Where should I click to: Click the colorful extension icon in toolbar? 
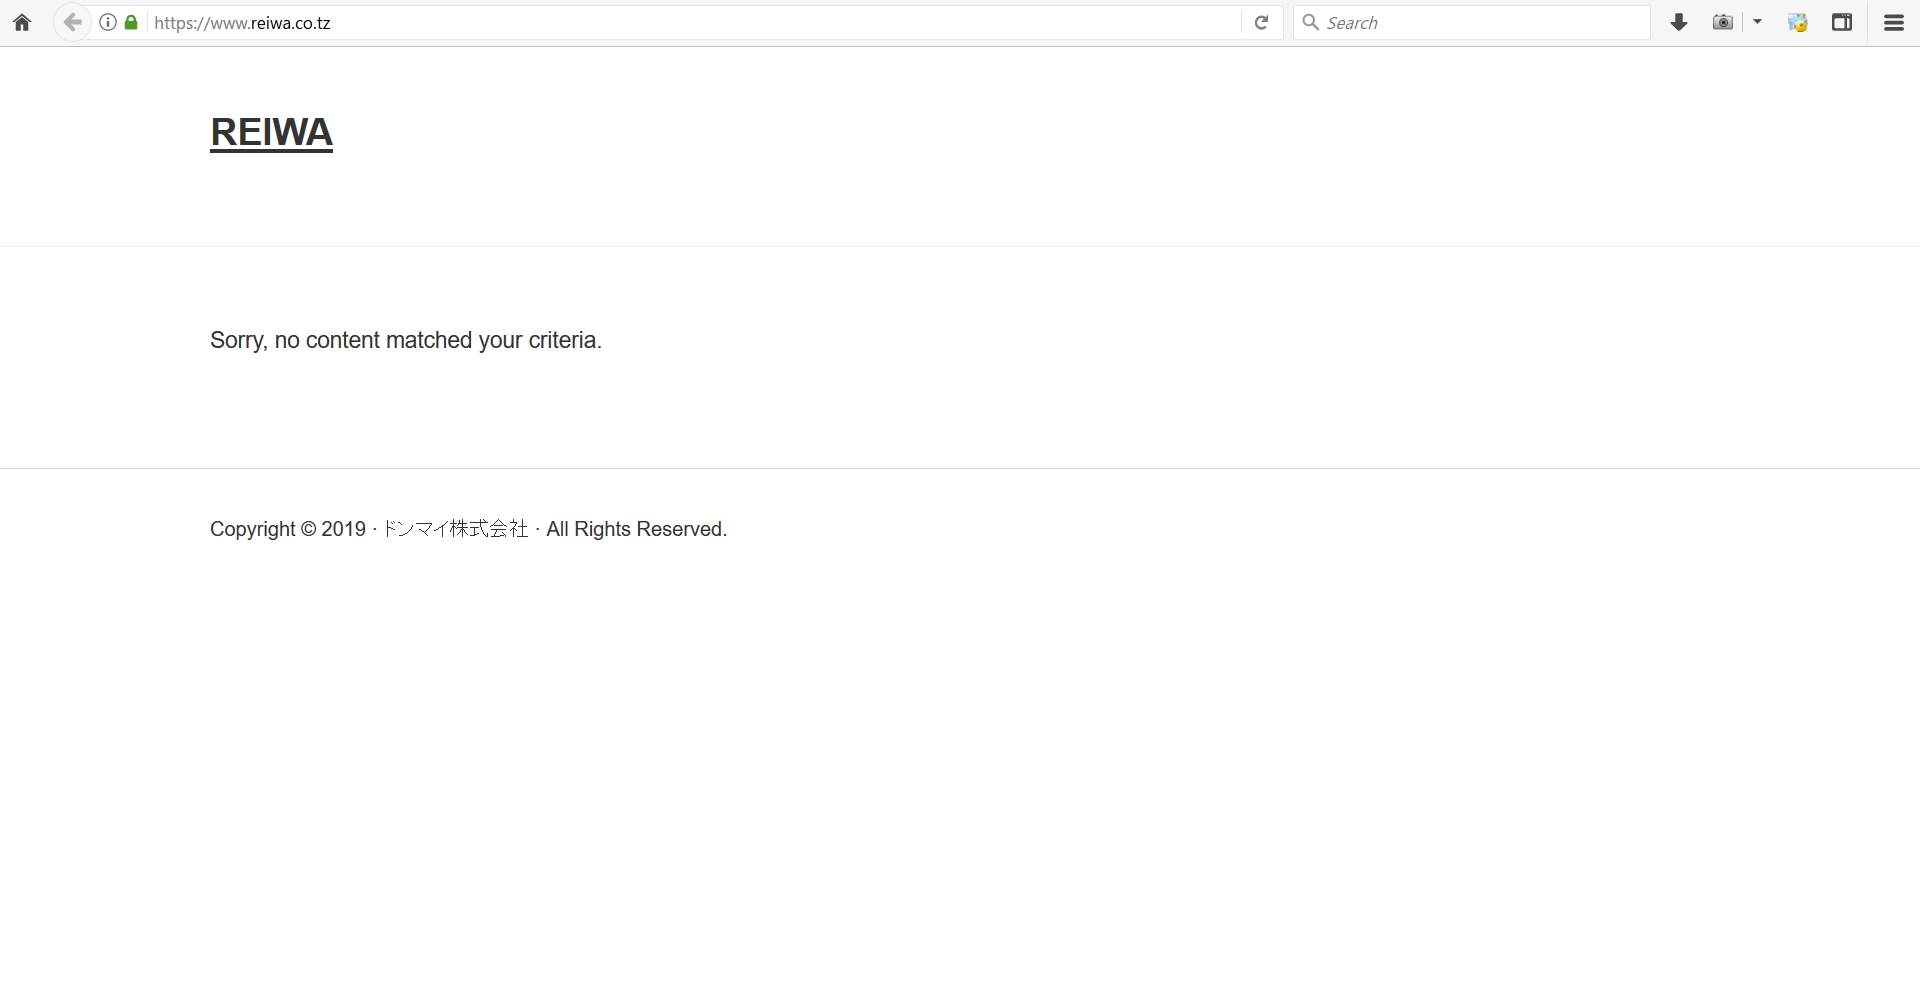coord(1797,23)
